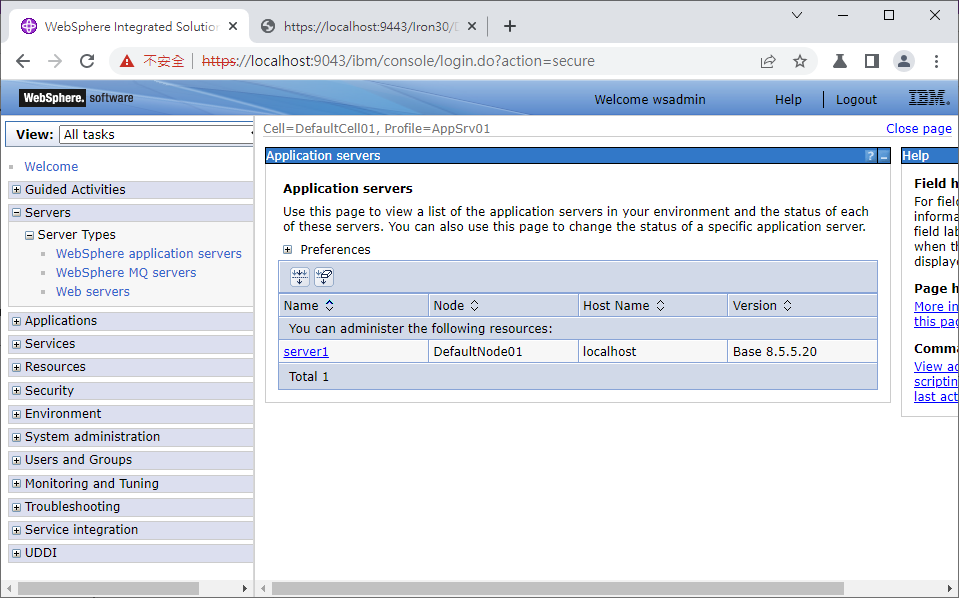Click the Application servers portlet help question icon
This screenshot has height=598, width=959.
coord(870,156)
